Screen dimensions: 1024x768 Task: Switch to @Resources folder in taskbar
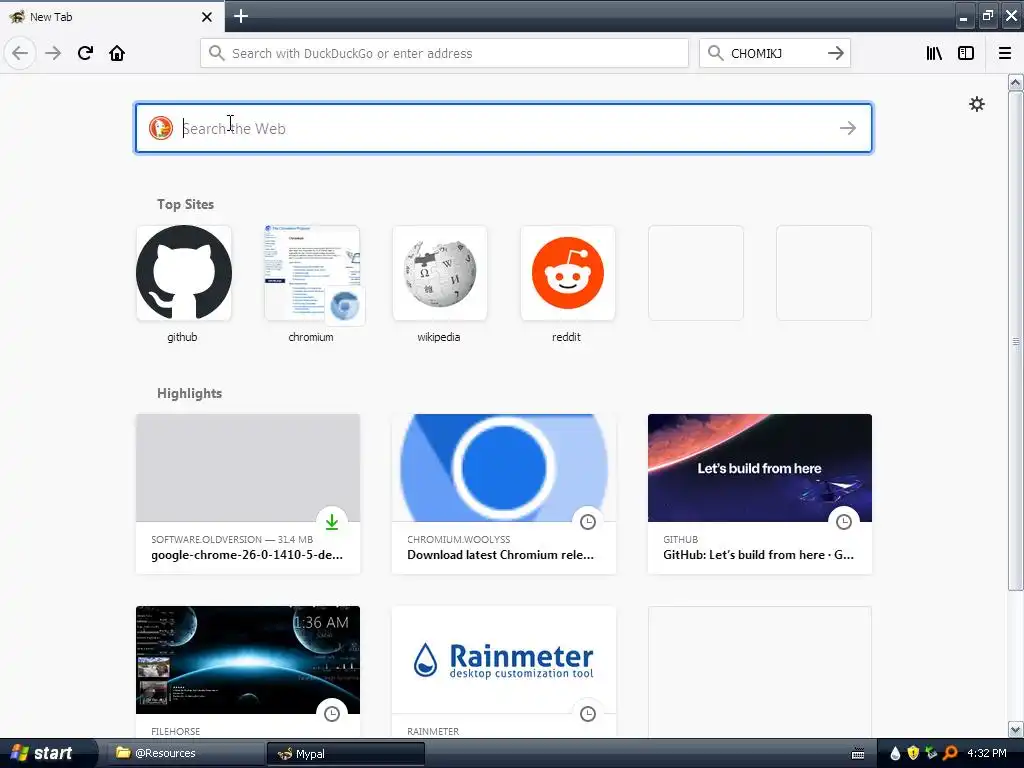click(x=185, y=753)
